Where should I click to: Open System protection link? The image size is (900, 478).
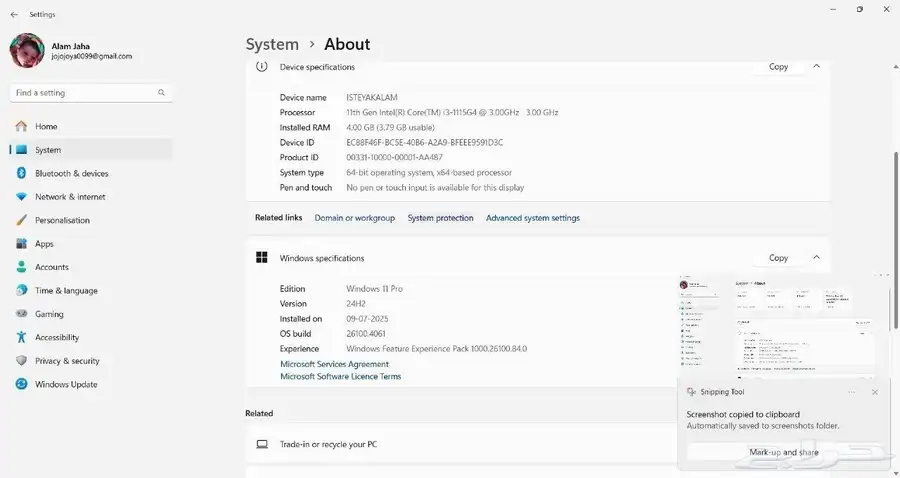pos(440,218)
